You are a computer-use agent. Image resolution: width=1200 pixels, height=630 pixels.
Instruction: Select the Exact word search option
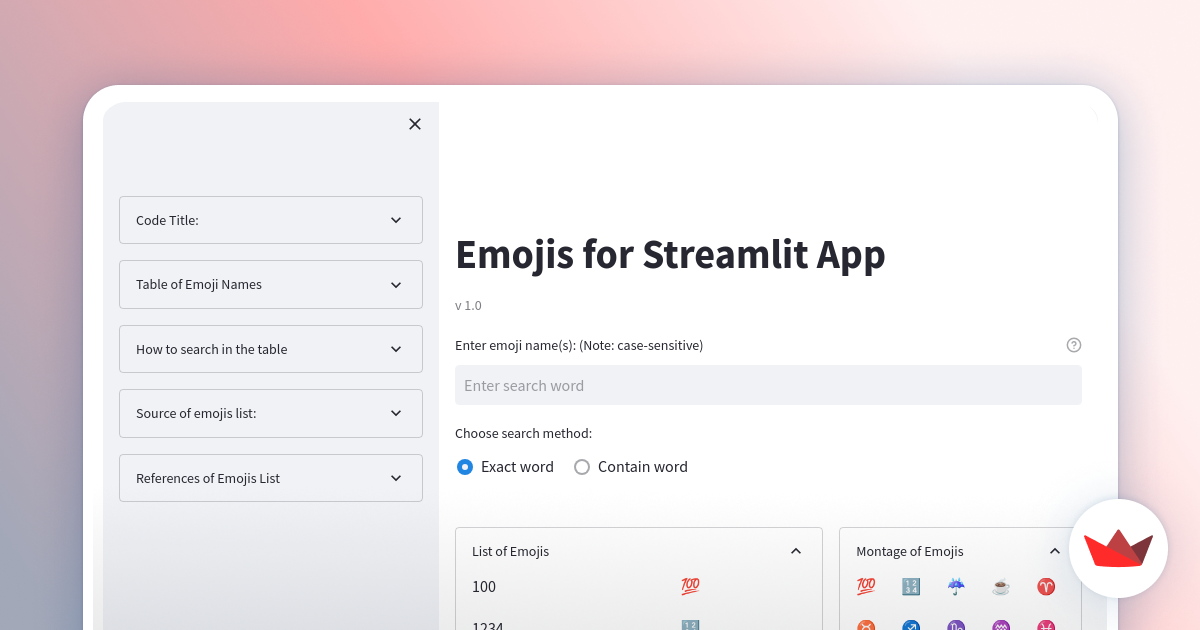coord(464,466)
